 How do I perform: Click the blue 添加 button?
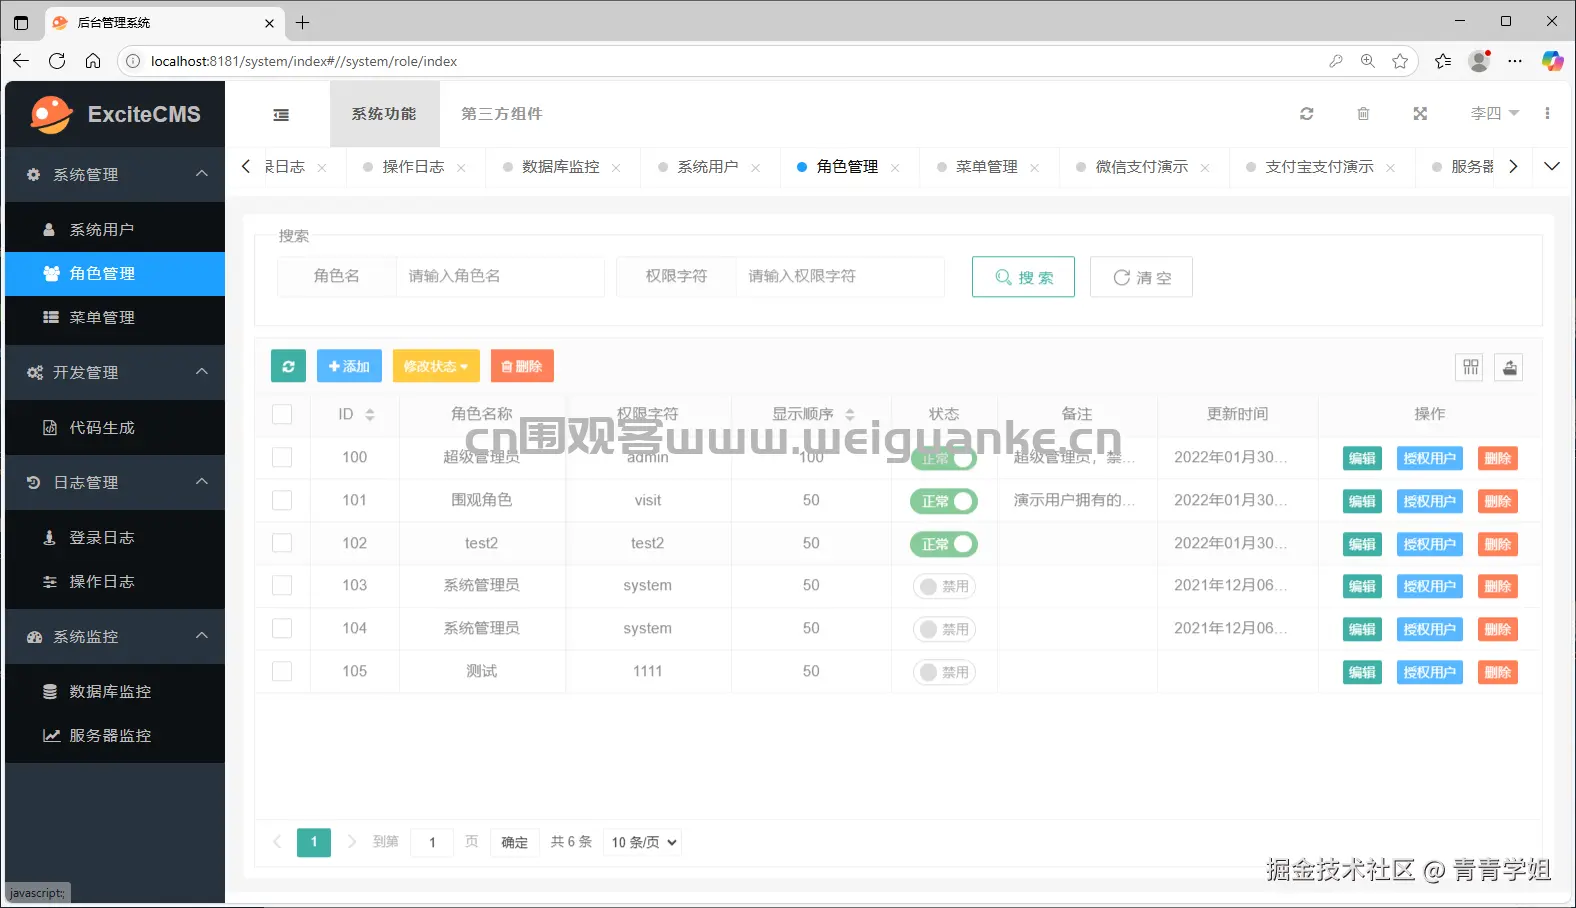[x=349, y=366]
